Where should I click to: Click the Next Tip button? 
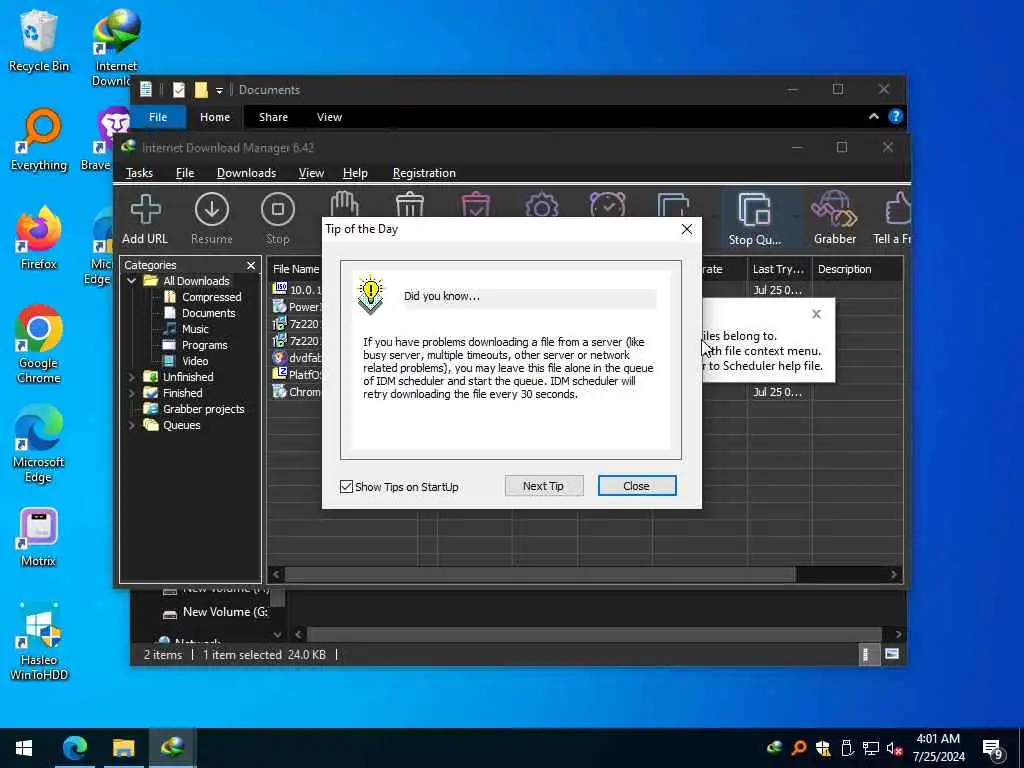pyautogui.click(x=543, y=486)
